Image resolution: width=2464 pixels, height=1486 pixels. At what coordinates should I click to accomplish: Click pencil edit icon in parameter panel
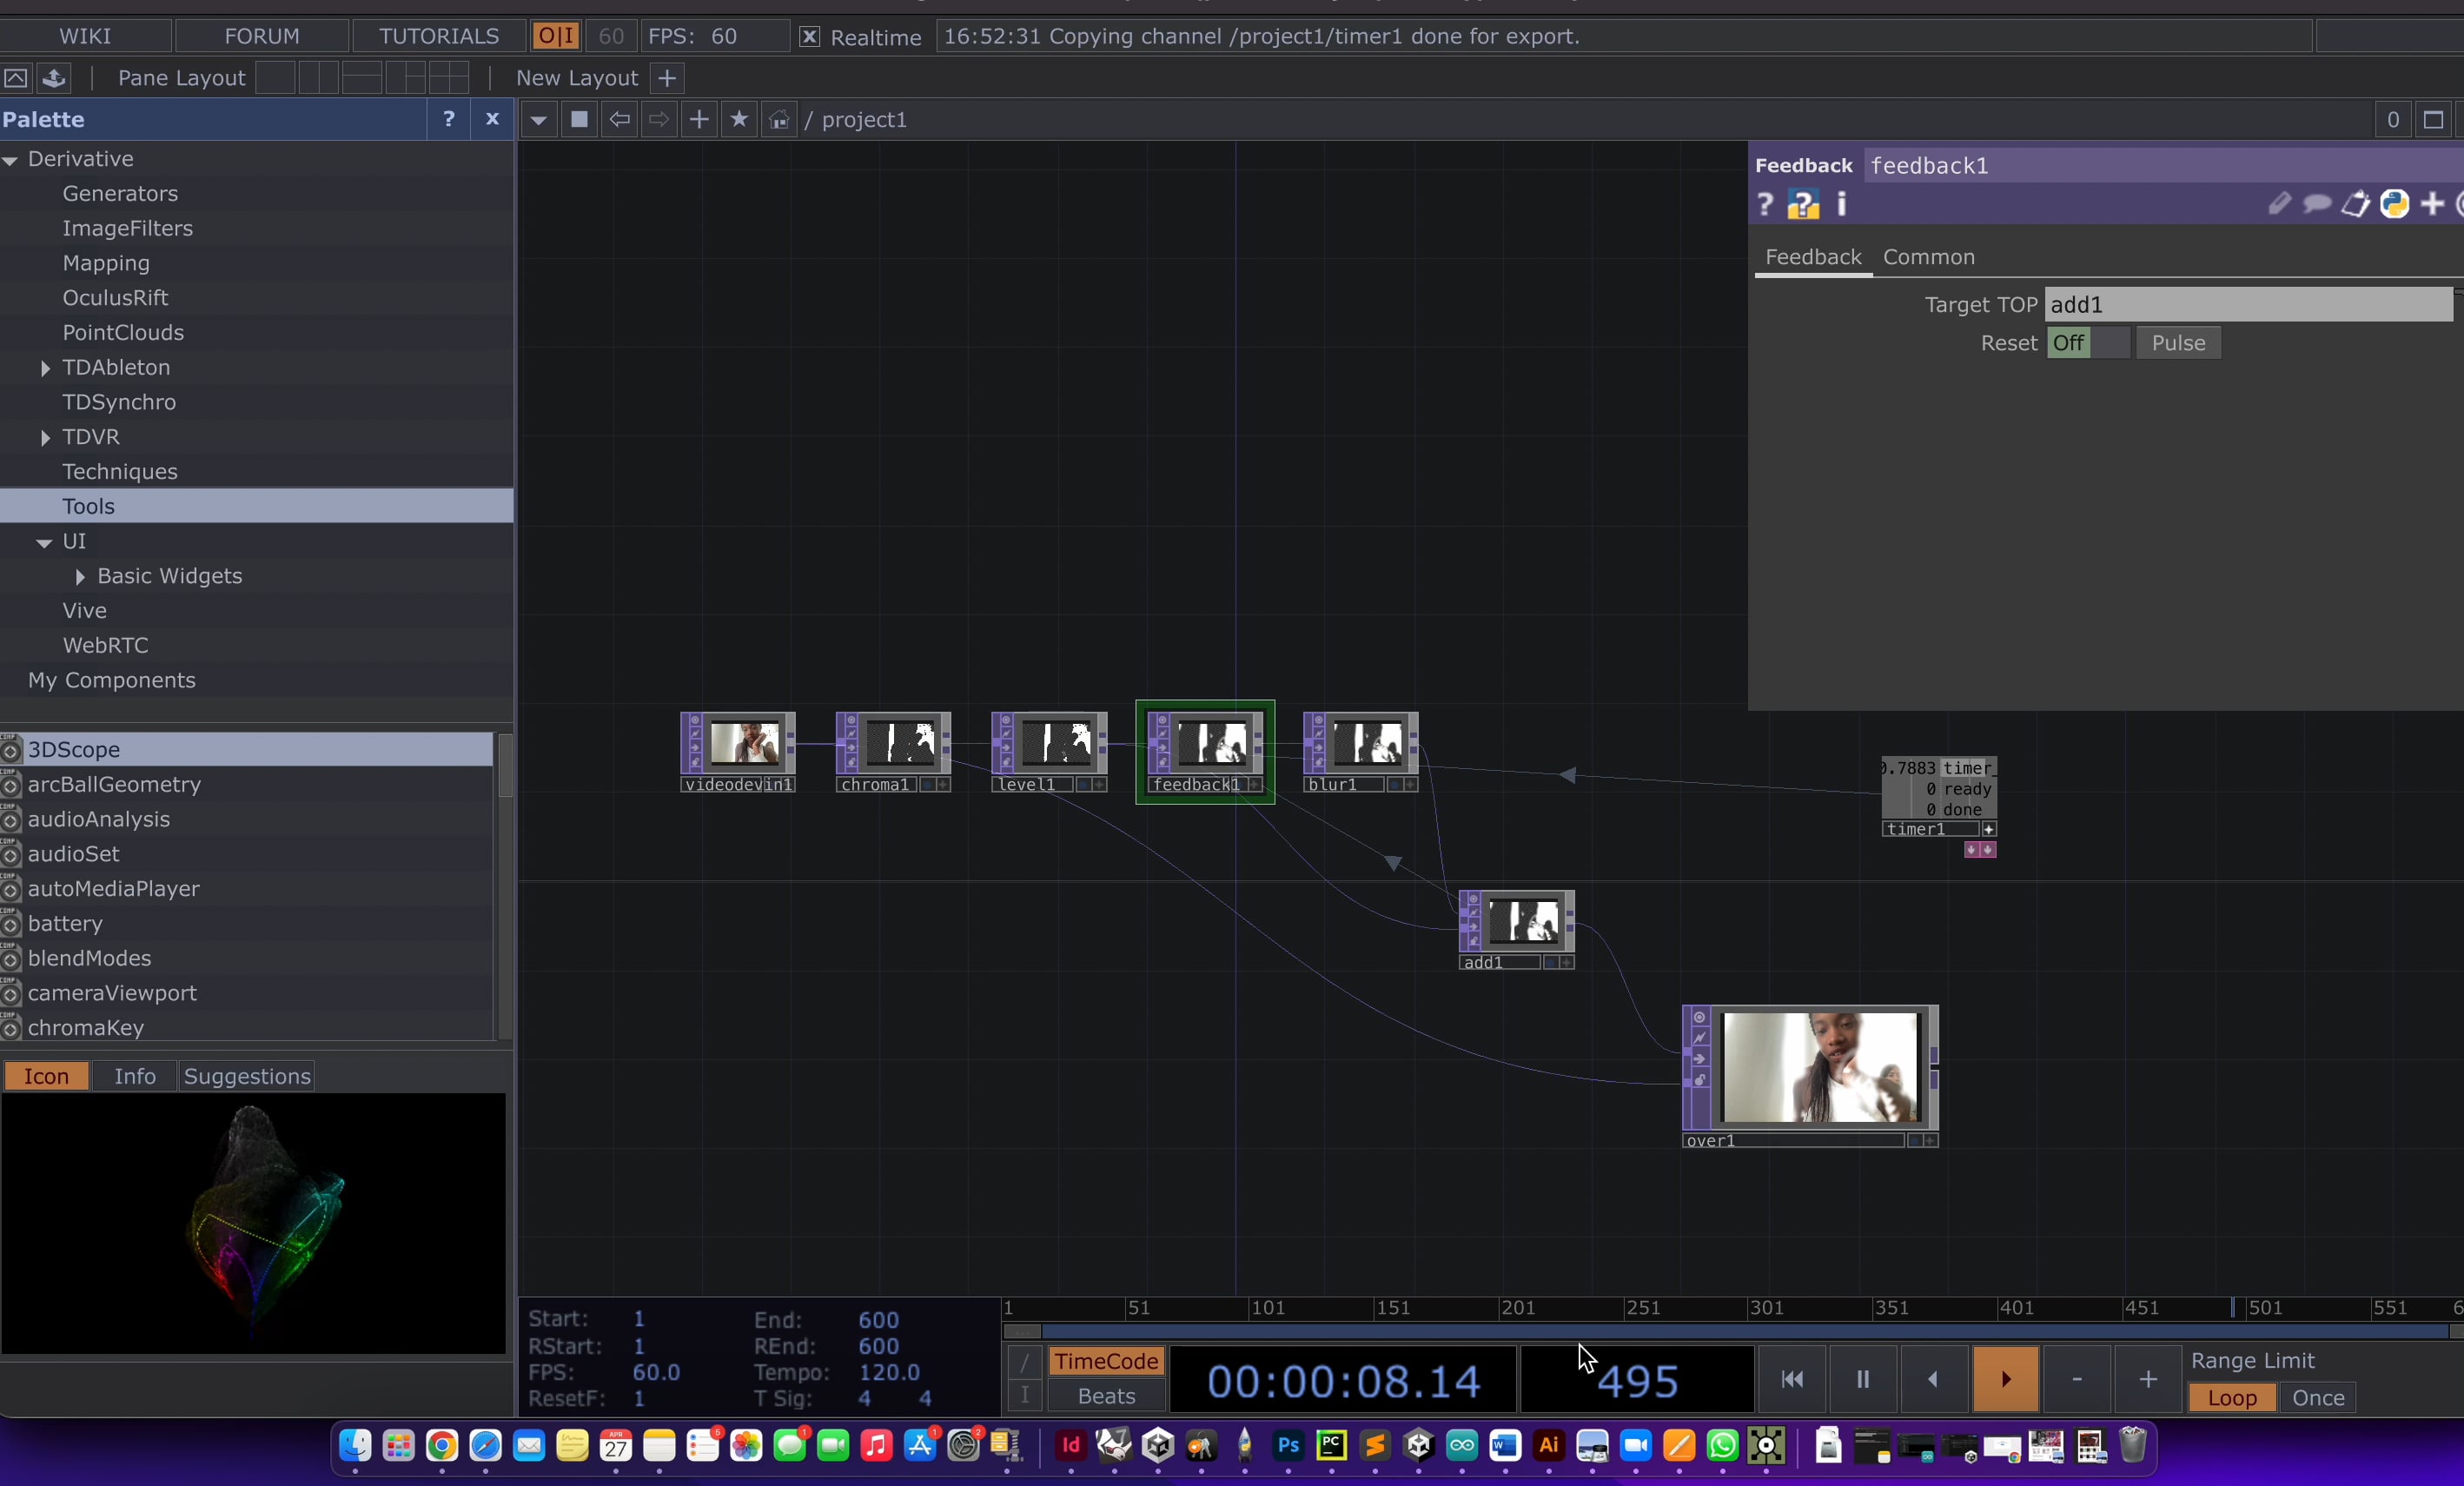2279,204
